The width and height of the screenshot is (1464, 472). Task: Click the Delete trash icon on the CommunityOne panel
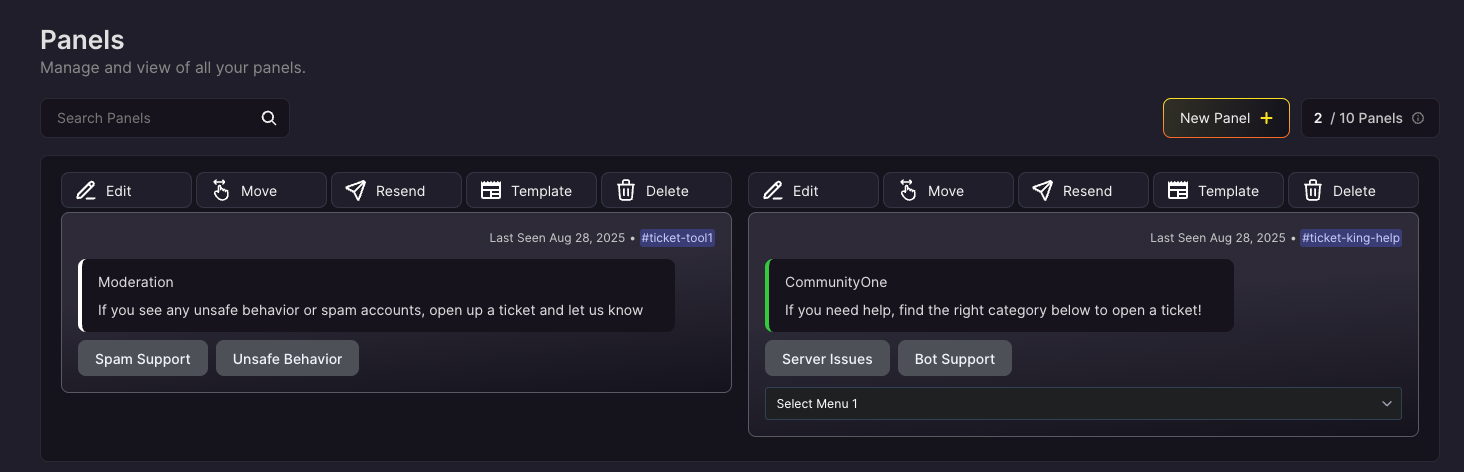tap(1313, 191)
